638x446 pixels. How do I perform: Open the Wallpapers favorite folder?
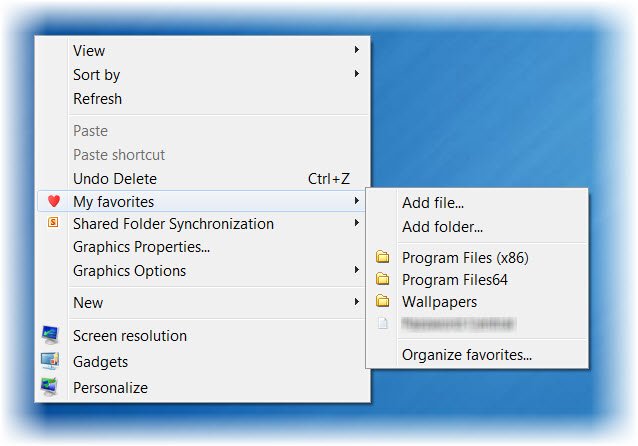[x=439, y=302]
